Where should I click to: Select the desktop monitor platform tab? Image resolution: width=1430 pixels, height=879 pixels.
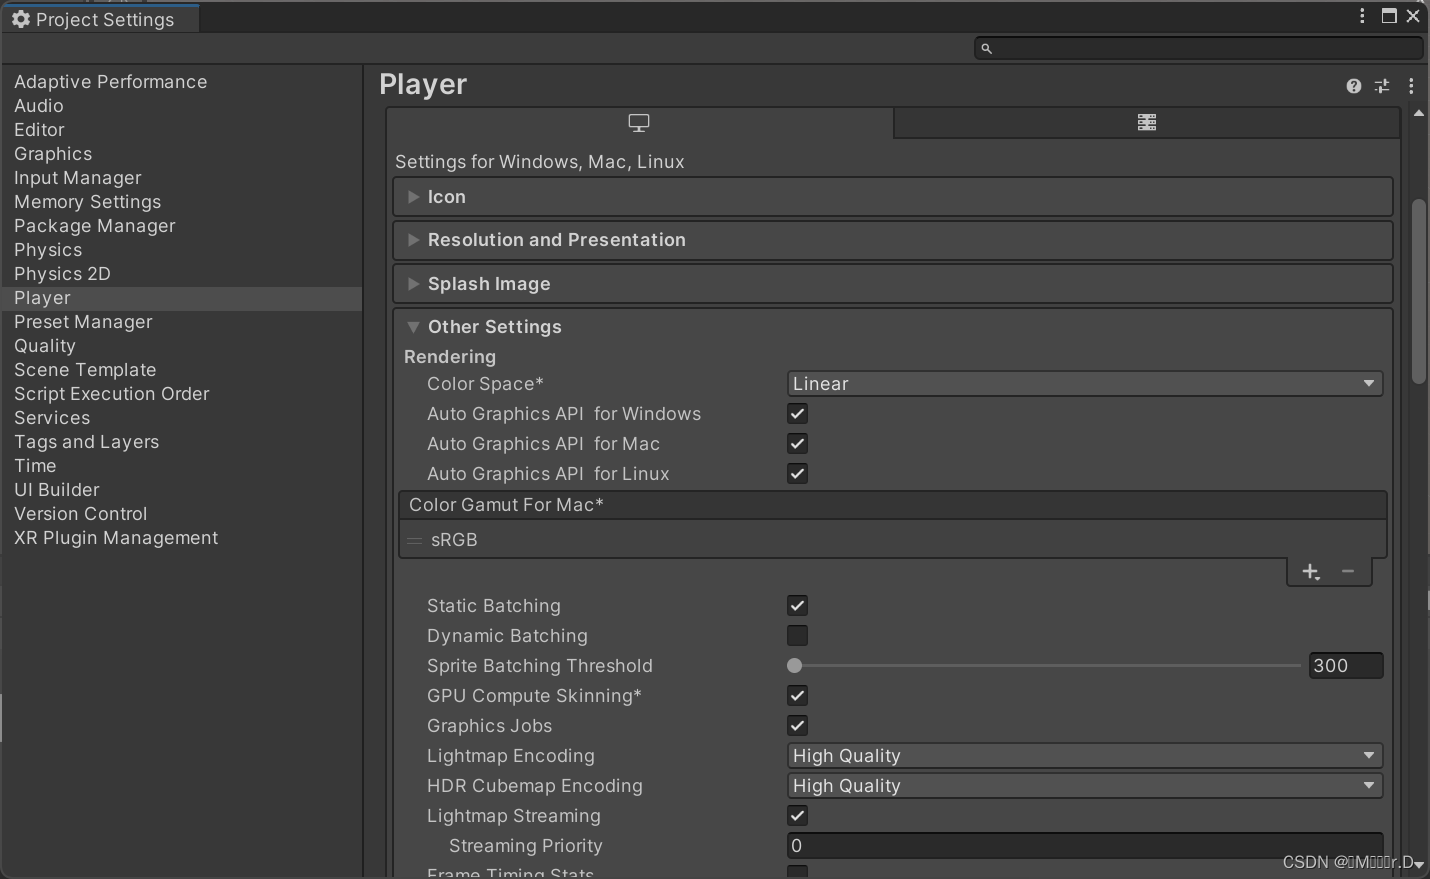point(639,123)
